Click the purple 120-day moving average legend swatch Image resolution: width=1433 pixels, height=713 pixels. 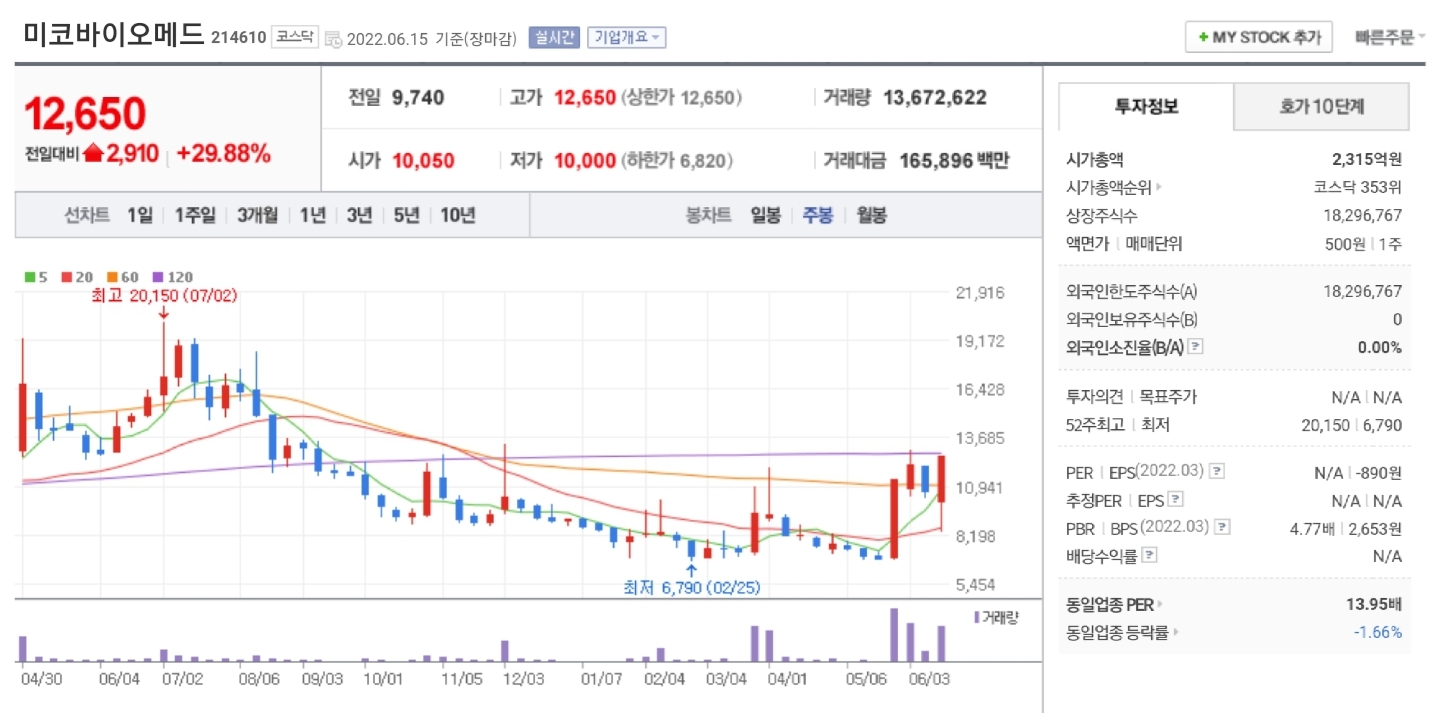coord(156,277)
